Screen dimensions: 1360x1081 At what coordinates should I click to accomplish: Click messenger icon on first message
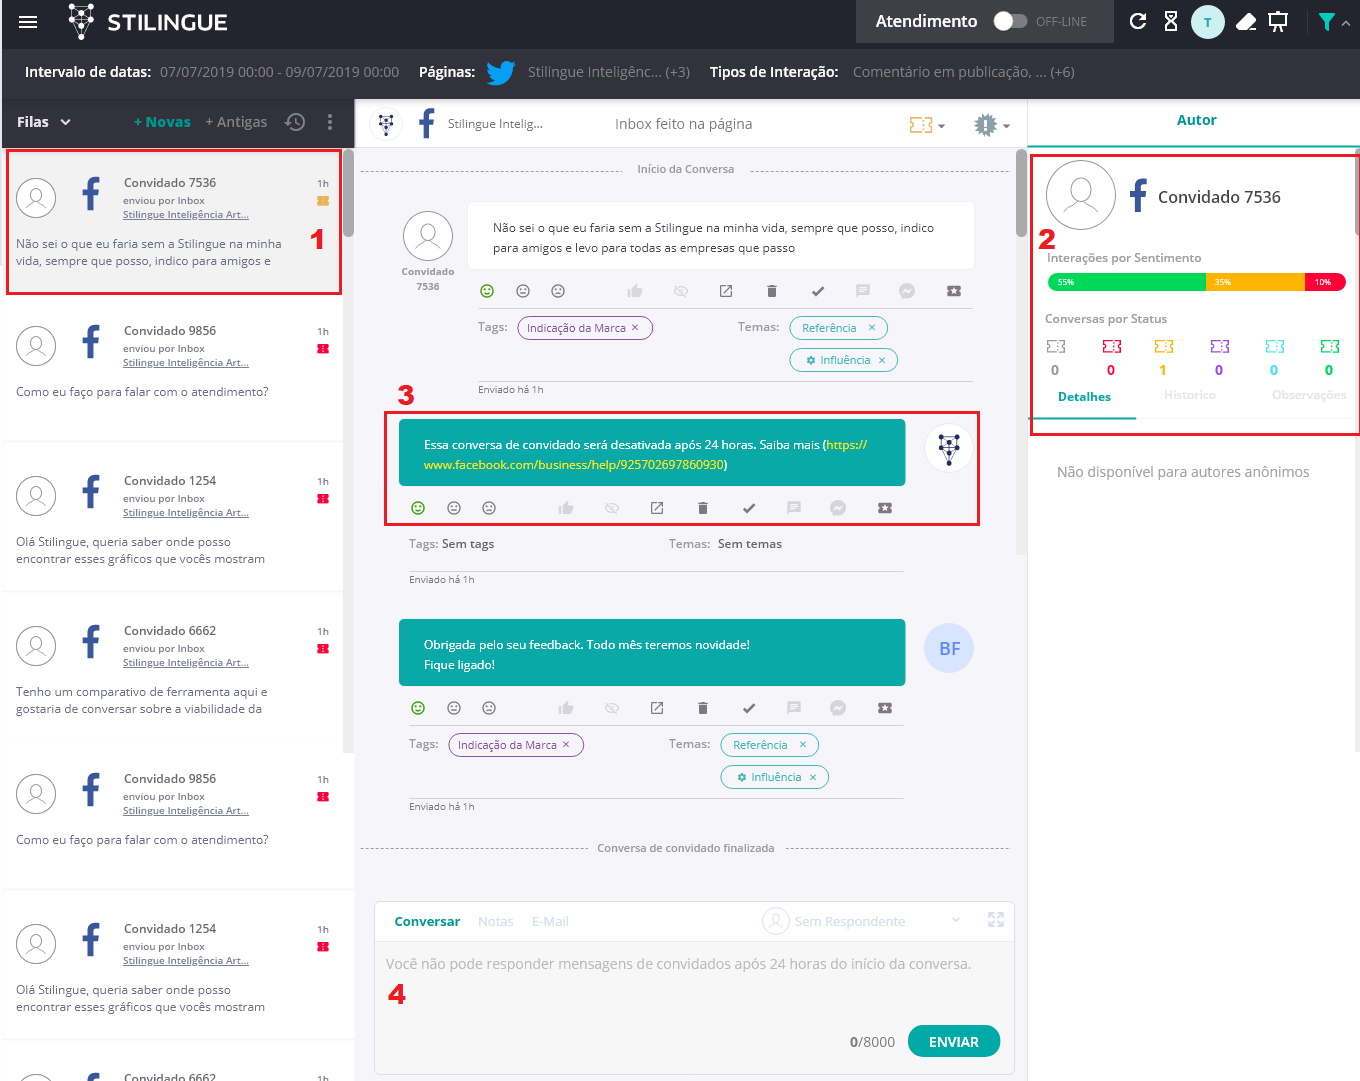click(907, 291)
